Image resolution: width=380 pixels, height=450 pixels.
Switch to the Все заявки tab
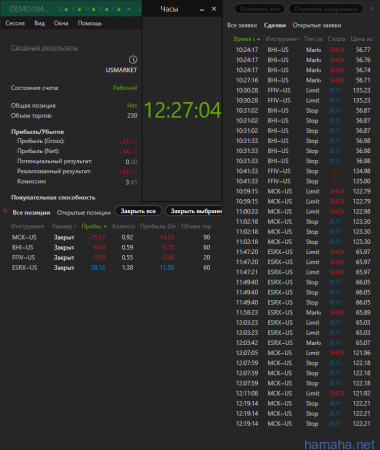click(242, 25)
